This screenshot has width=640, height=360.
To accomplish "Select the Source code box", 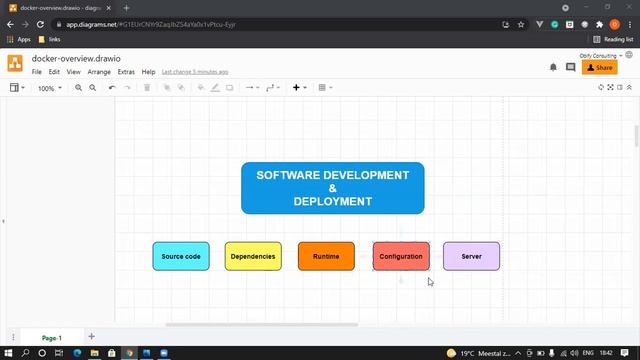I will pos(181,256).
